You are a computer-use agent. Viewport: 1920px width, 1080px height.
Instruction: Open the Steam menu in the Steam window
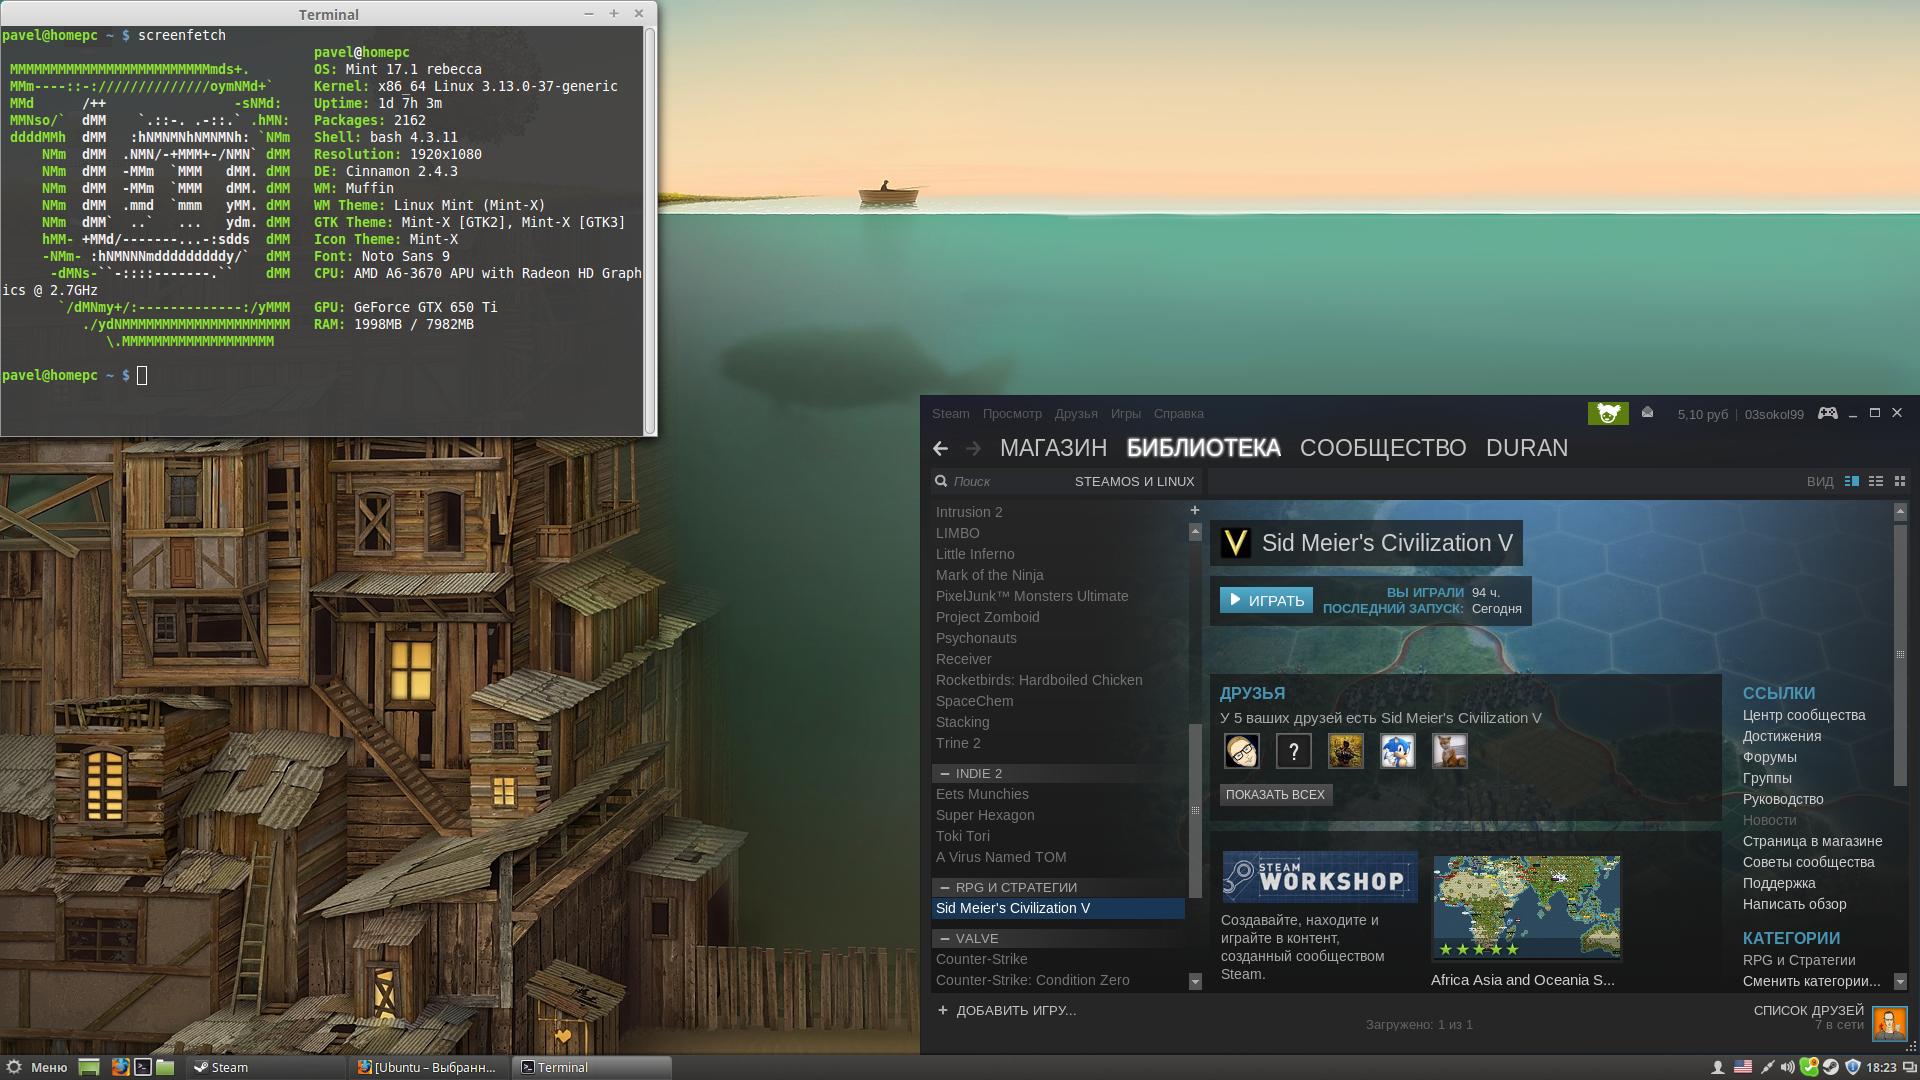coord(950,413)
